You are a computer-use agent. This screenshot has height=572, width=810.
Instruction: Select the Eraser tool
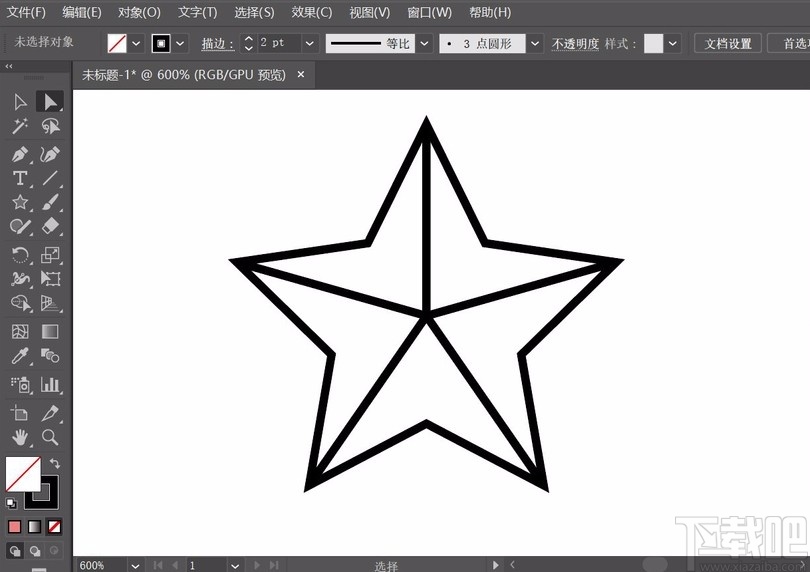click(50, 226)
